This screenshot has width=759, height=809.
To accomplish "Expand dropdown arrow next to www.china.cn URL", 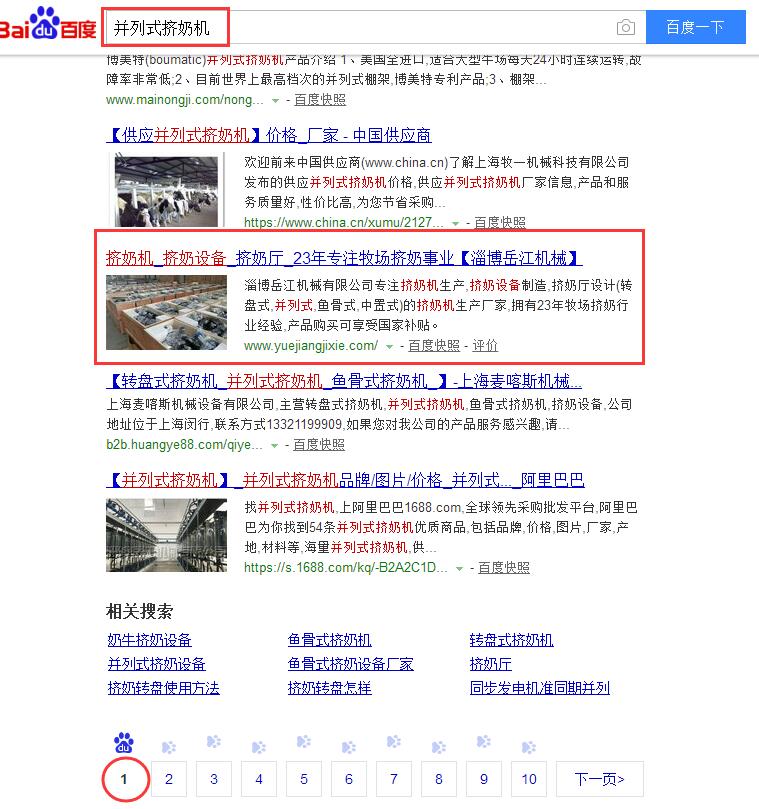I will click(455, 223).
